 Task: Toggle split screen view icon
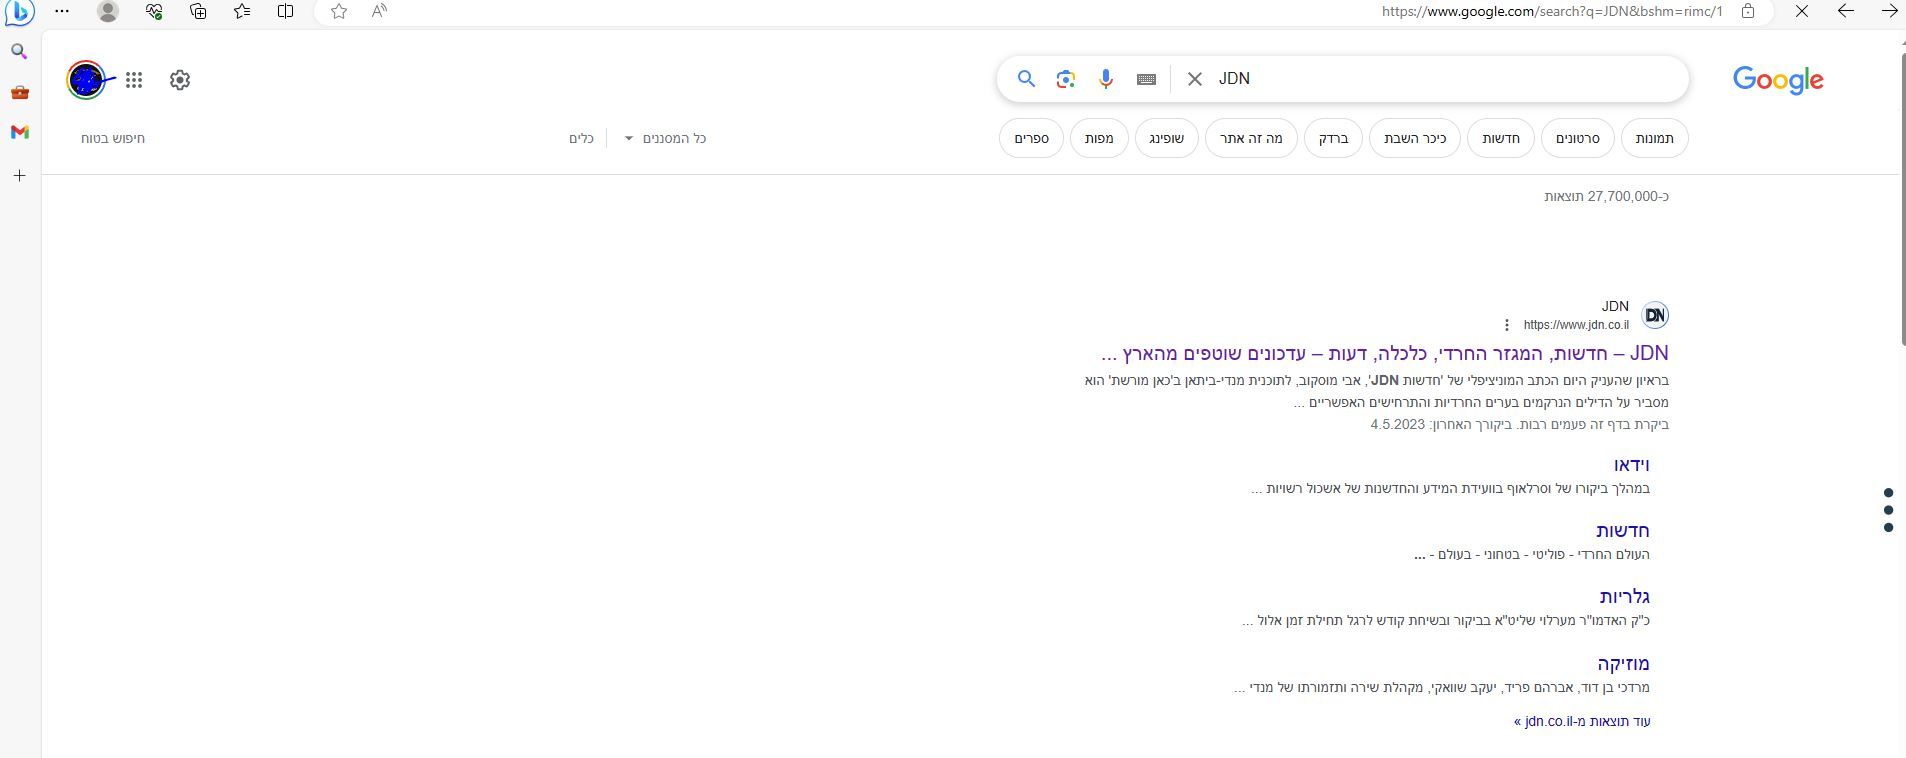pos(286,11)
